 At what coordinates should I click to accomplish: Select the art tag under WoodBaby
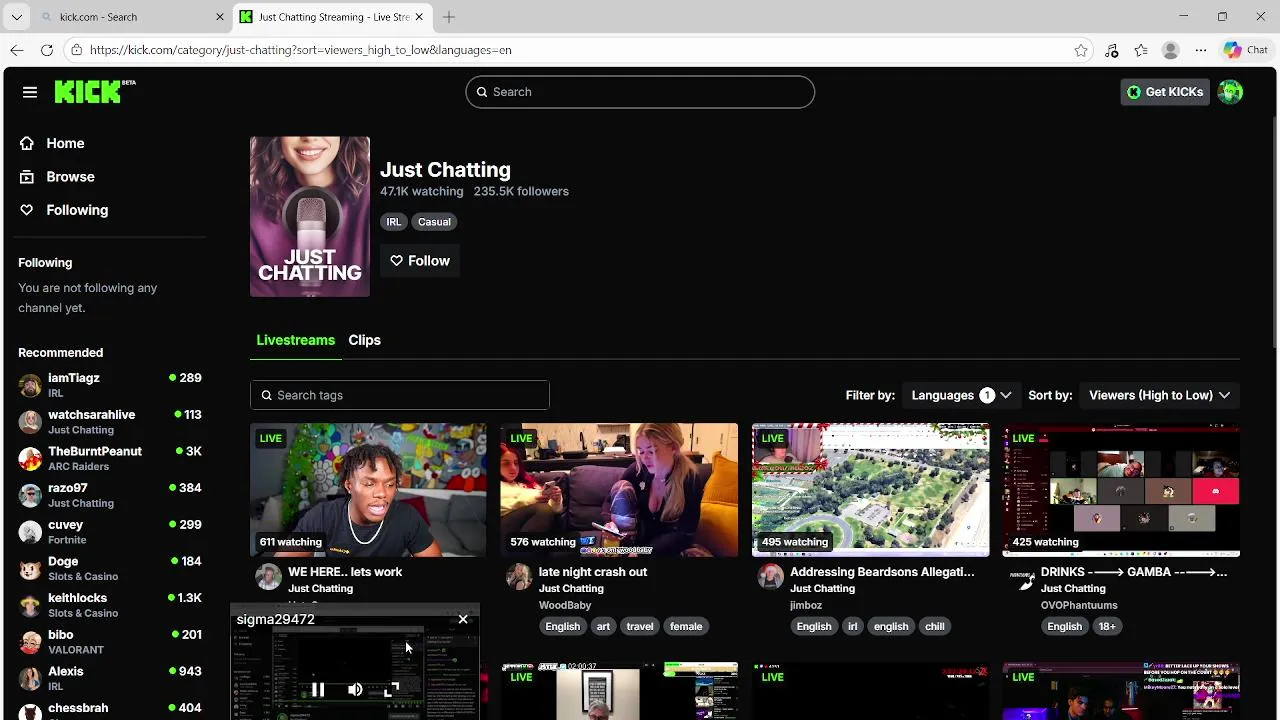point(603,626)
